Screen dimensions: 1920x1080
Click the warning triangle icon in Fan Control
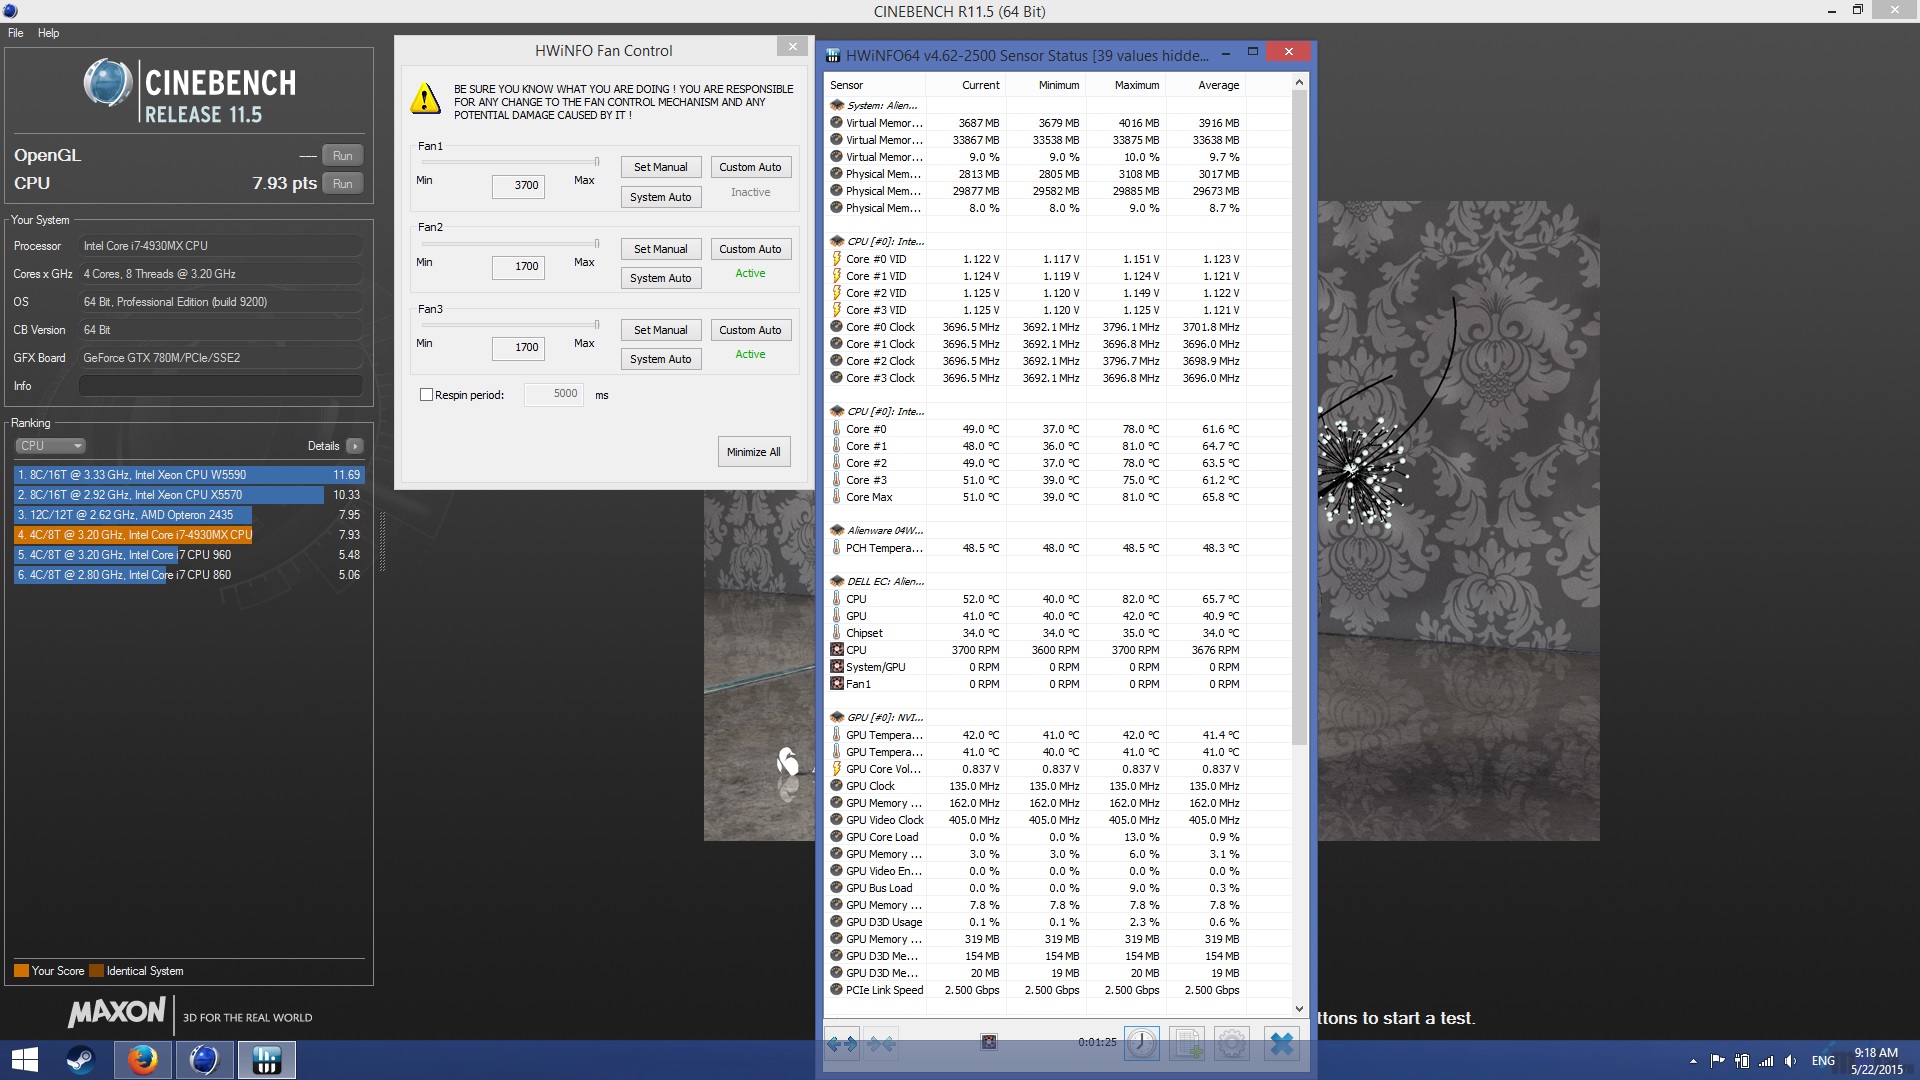click(426, 99)
